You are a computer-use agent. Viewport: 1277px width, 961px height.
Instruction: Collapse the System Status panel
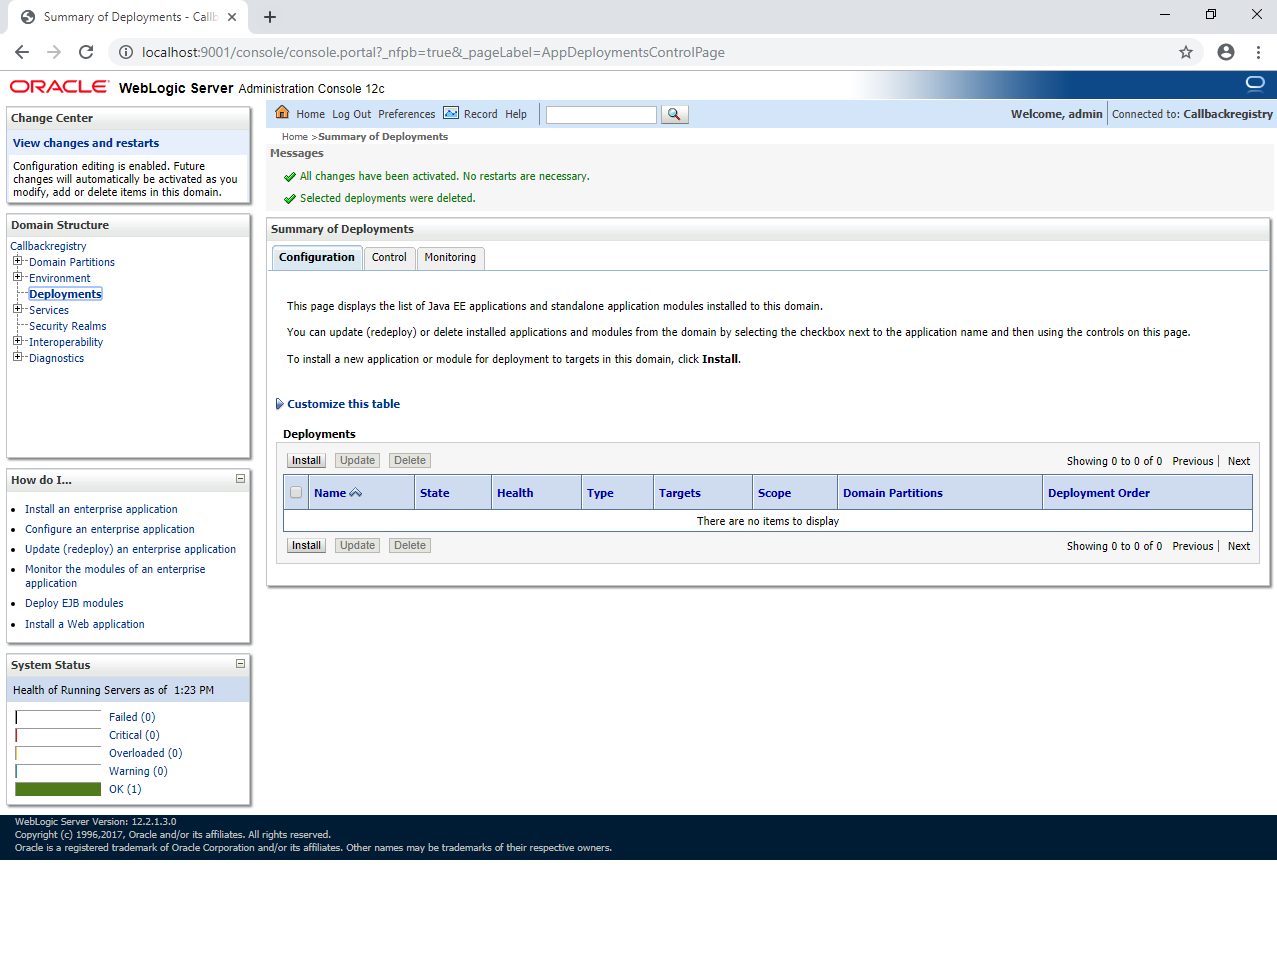[240, 664]
